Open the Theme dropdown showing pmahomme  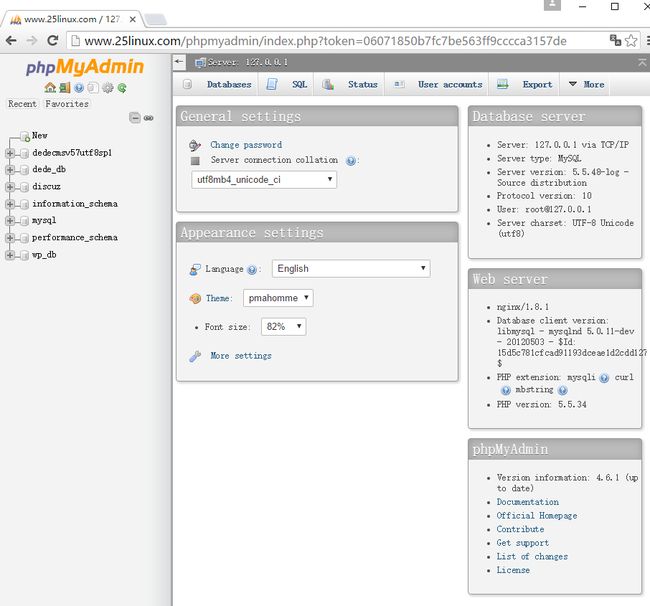point(278,298)
